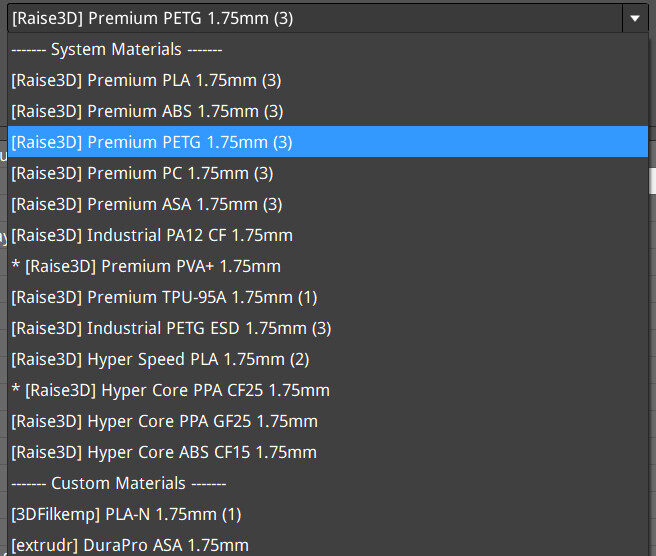Pick 3DFilkemp PLA-N 1.75mm (1) custom material

126,514
